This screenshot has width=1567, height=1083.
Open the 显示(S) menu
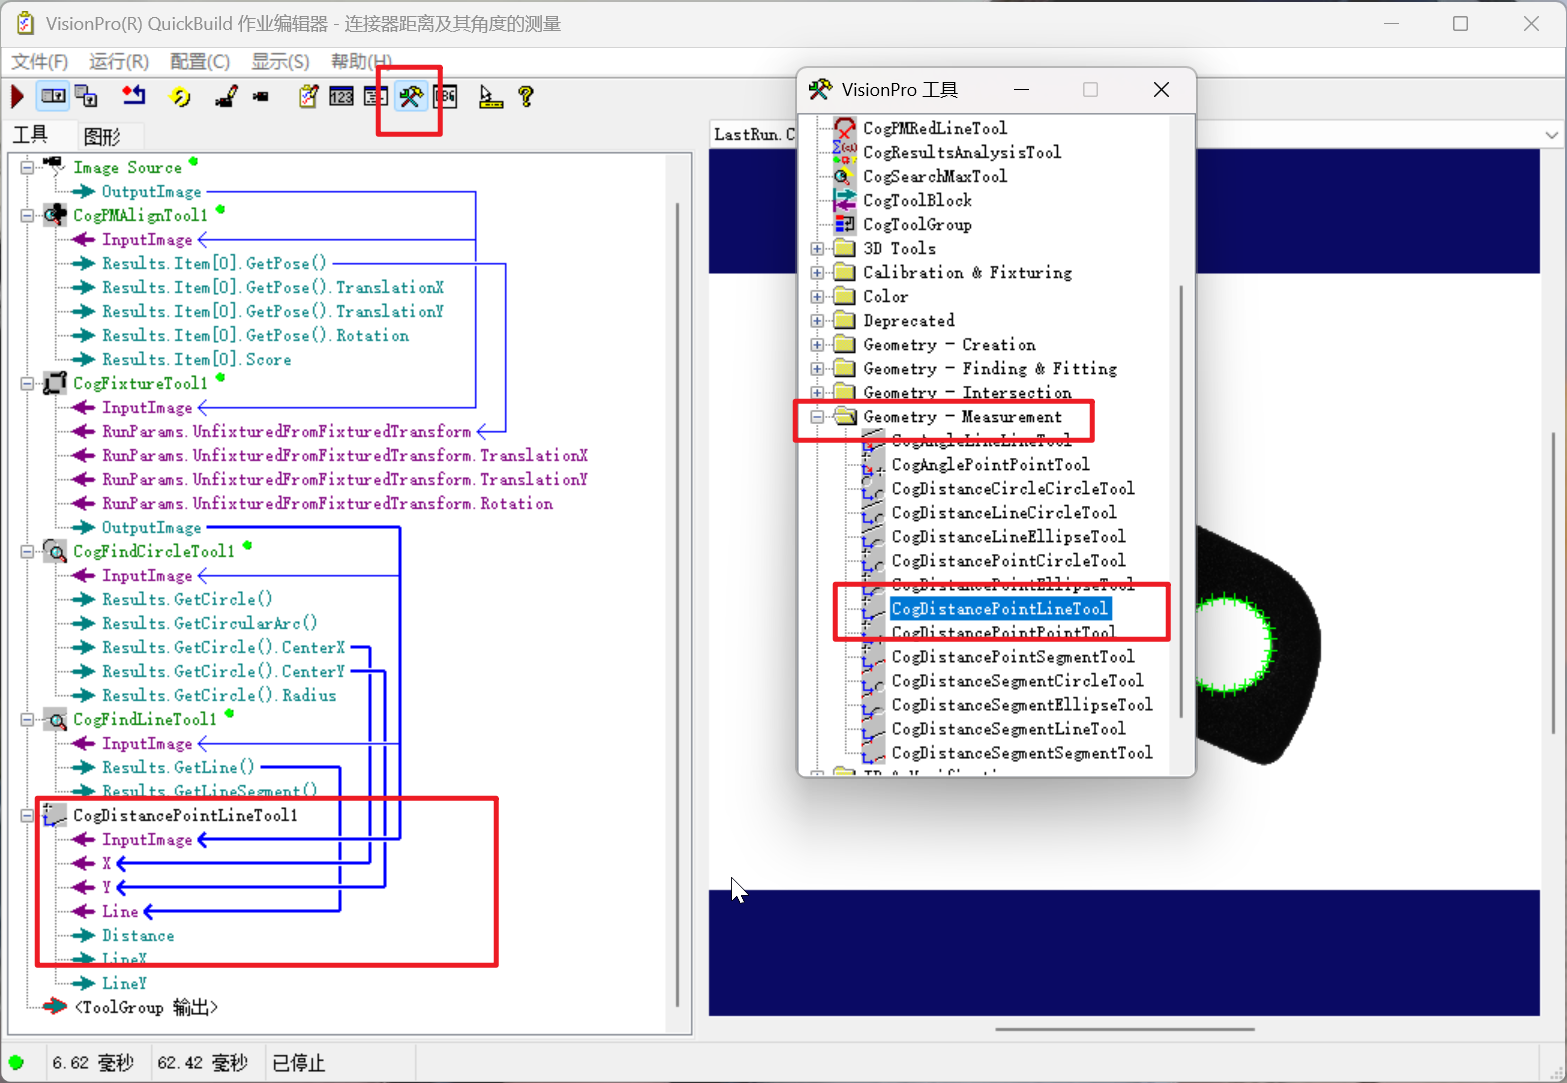click(x=280, y=61)
